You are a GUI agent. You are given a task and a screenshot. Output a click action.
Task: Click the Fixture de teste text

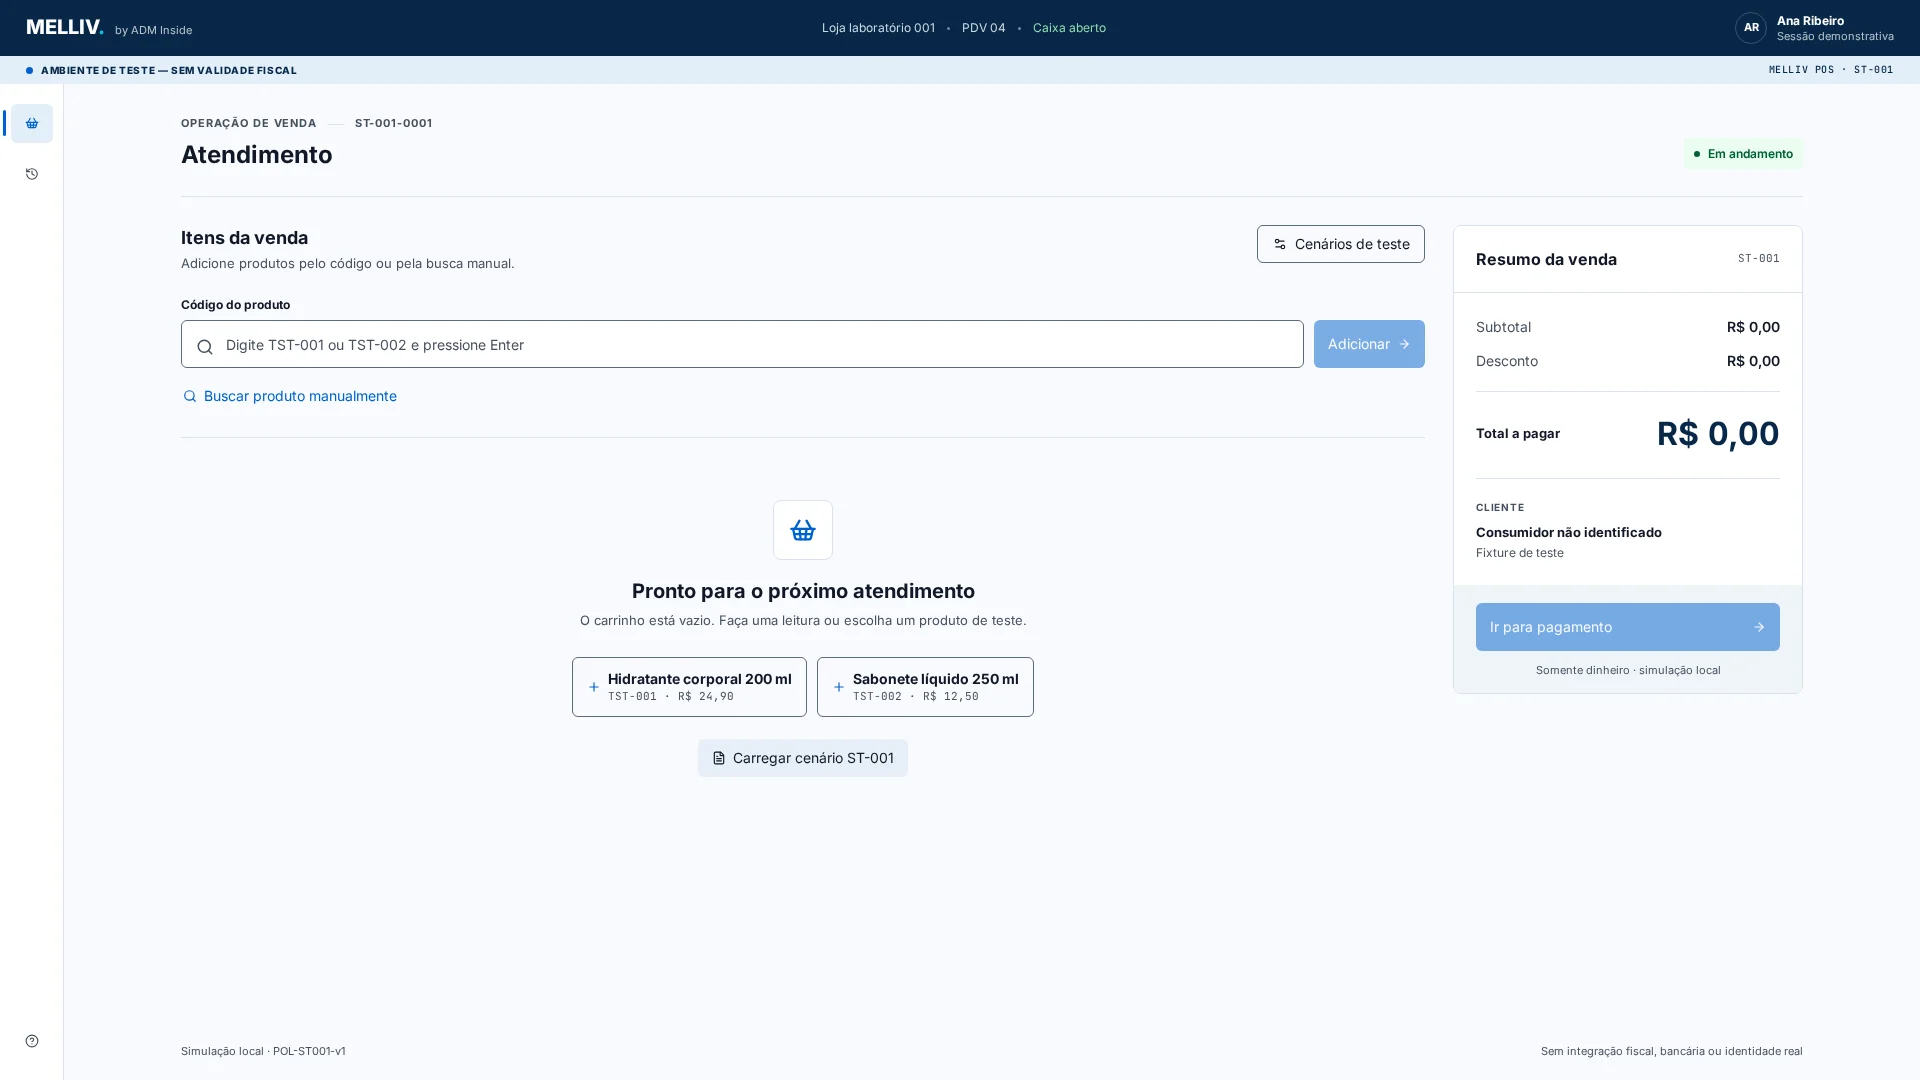click(x=1519, y=553)
